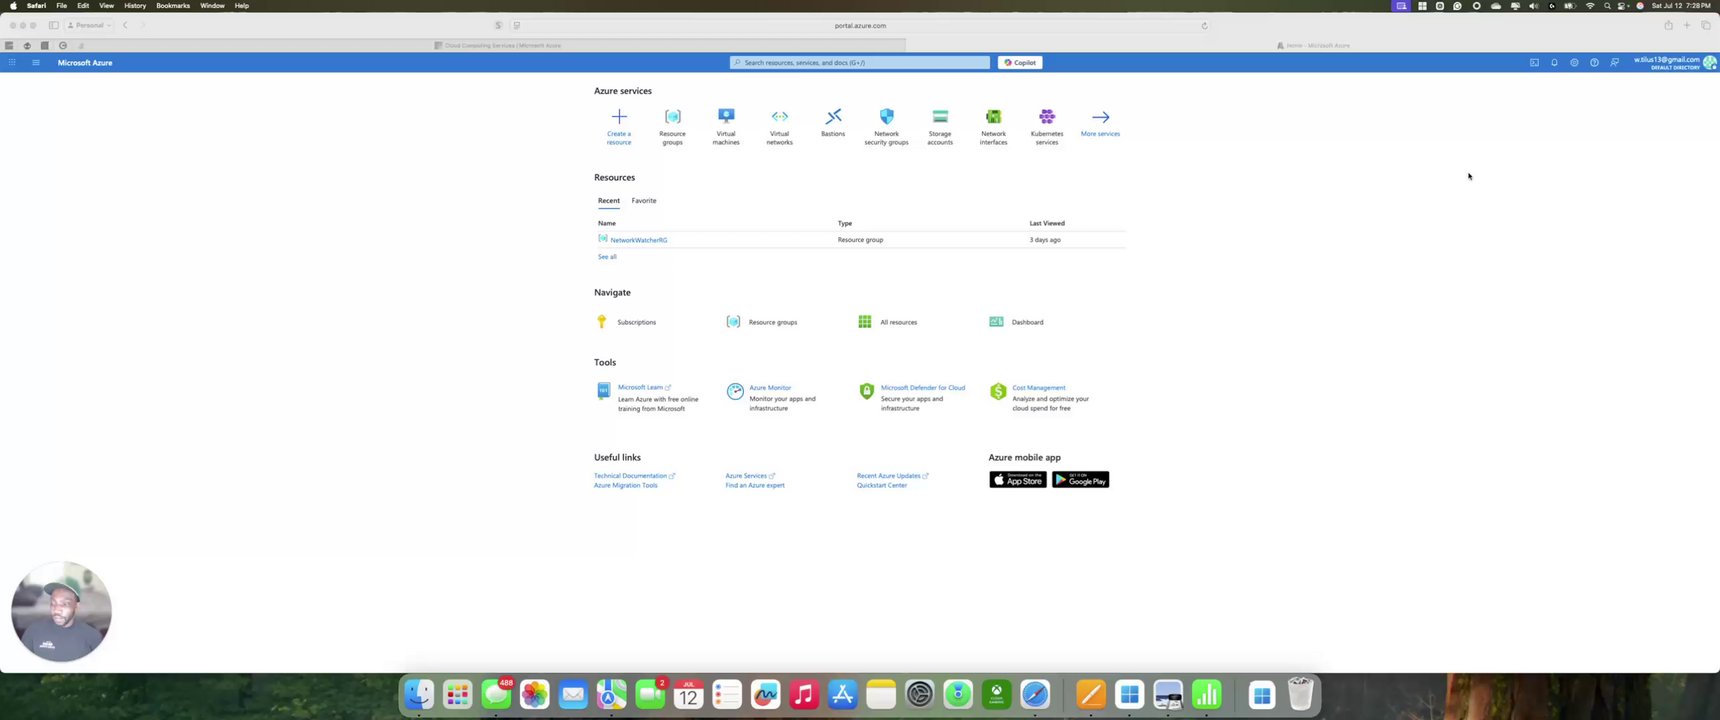Image resolution: width=1720 pixels, height=720 pixels.
Task: Open Resource groups under Azure services
Action: (673, 126)
